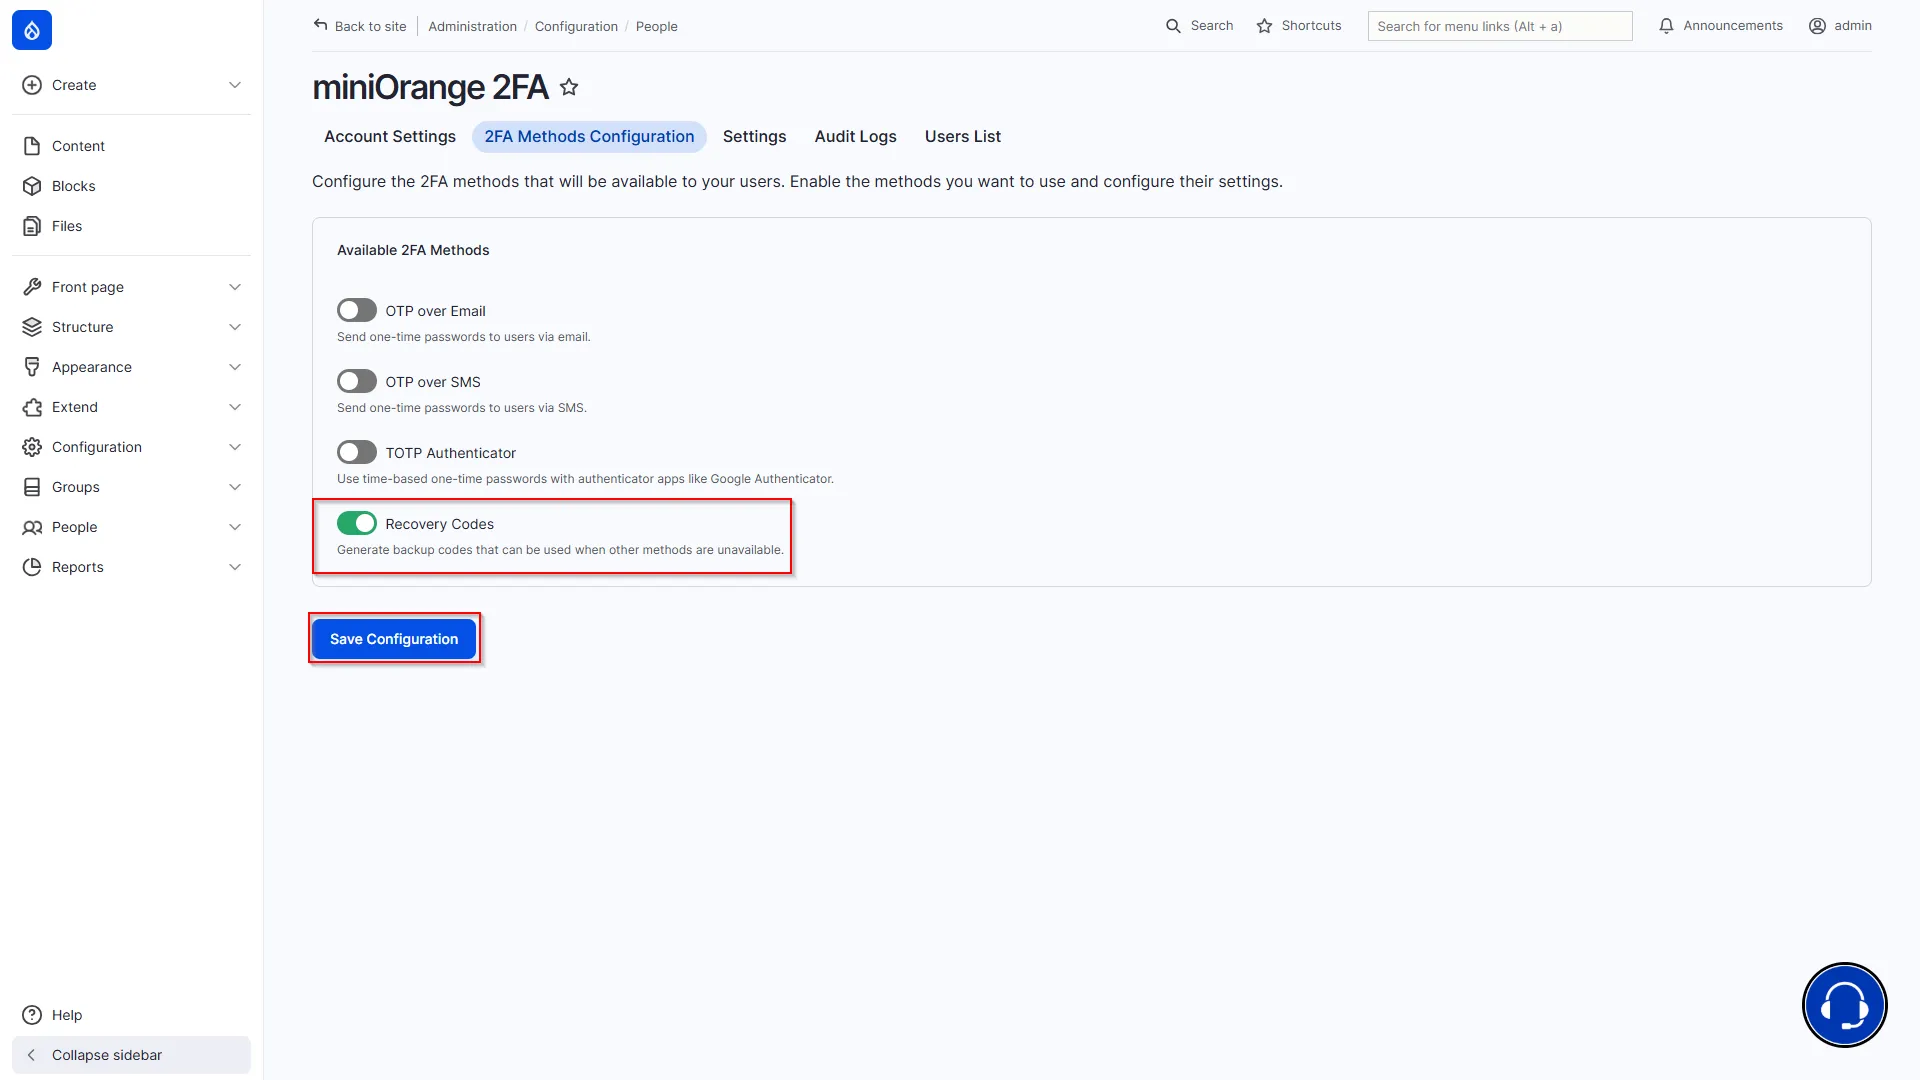Open the Account Settings tab
1920x1080 pixels.
coord(390,137)
